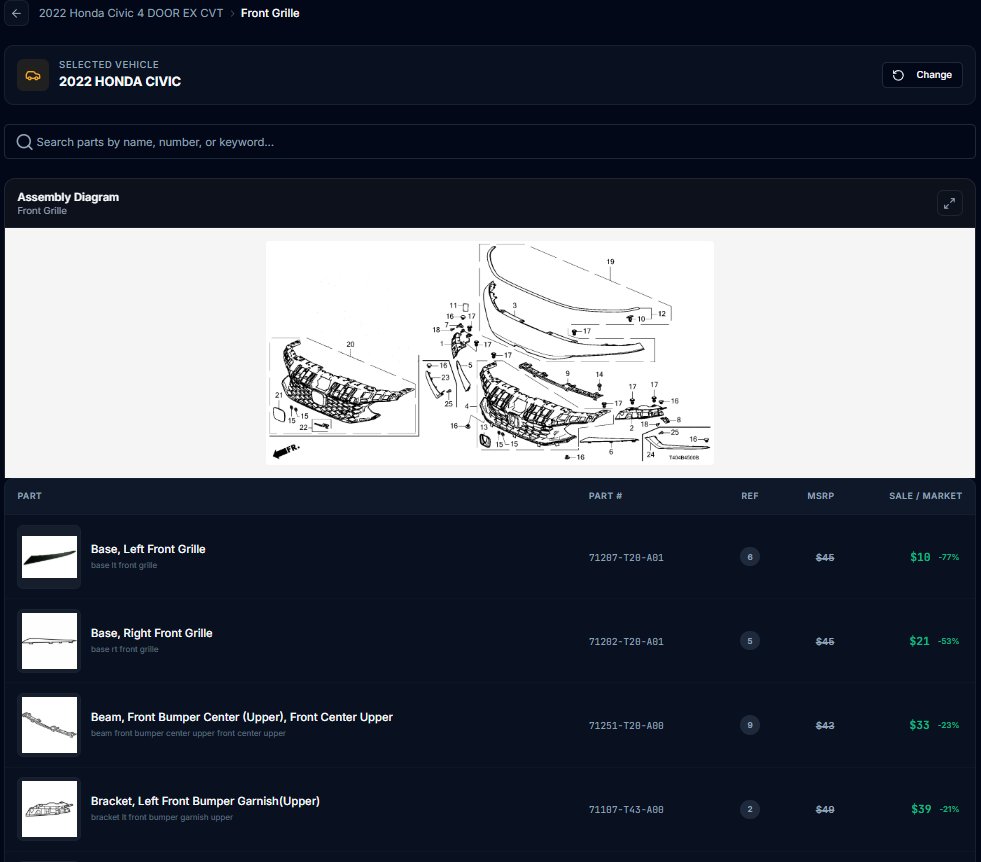Click the -21% discount label
Screen dimensions: 981x862
[x=949, y=809]
